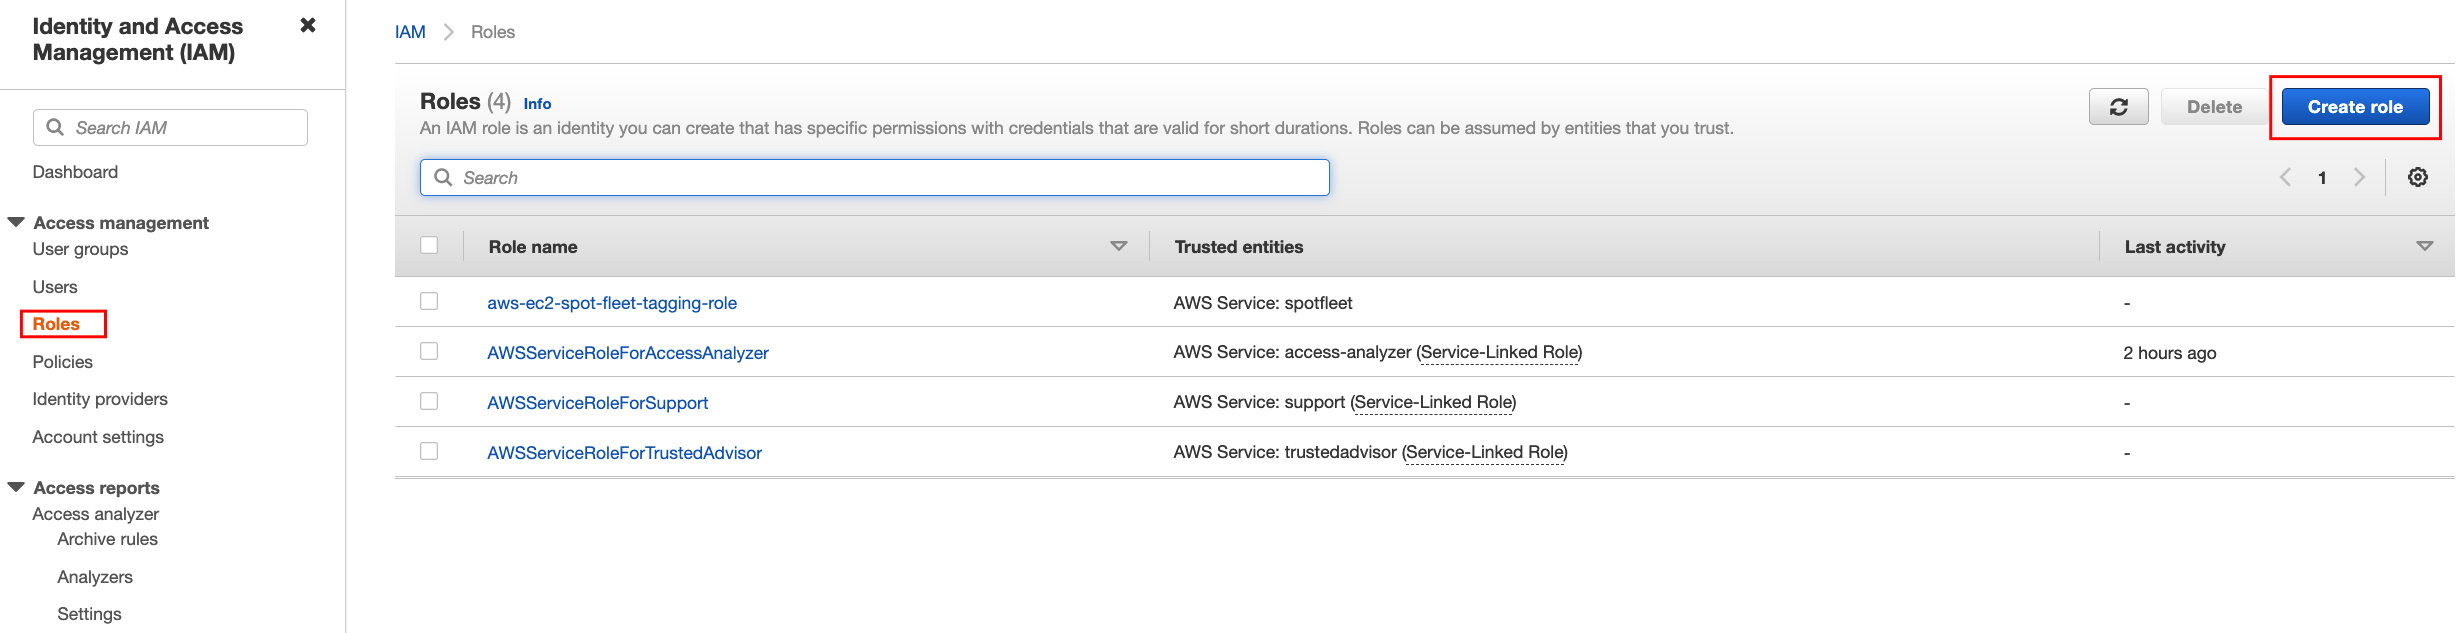Image resolution: width=2458 pixels, height=633 pixels.
Task: Sort by Last activity column arrow
Action: click(2424, 246)
